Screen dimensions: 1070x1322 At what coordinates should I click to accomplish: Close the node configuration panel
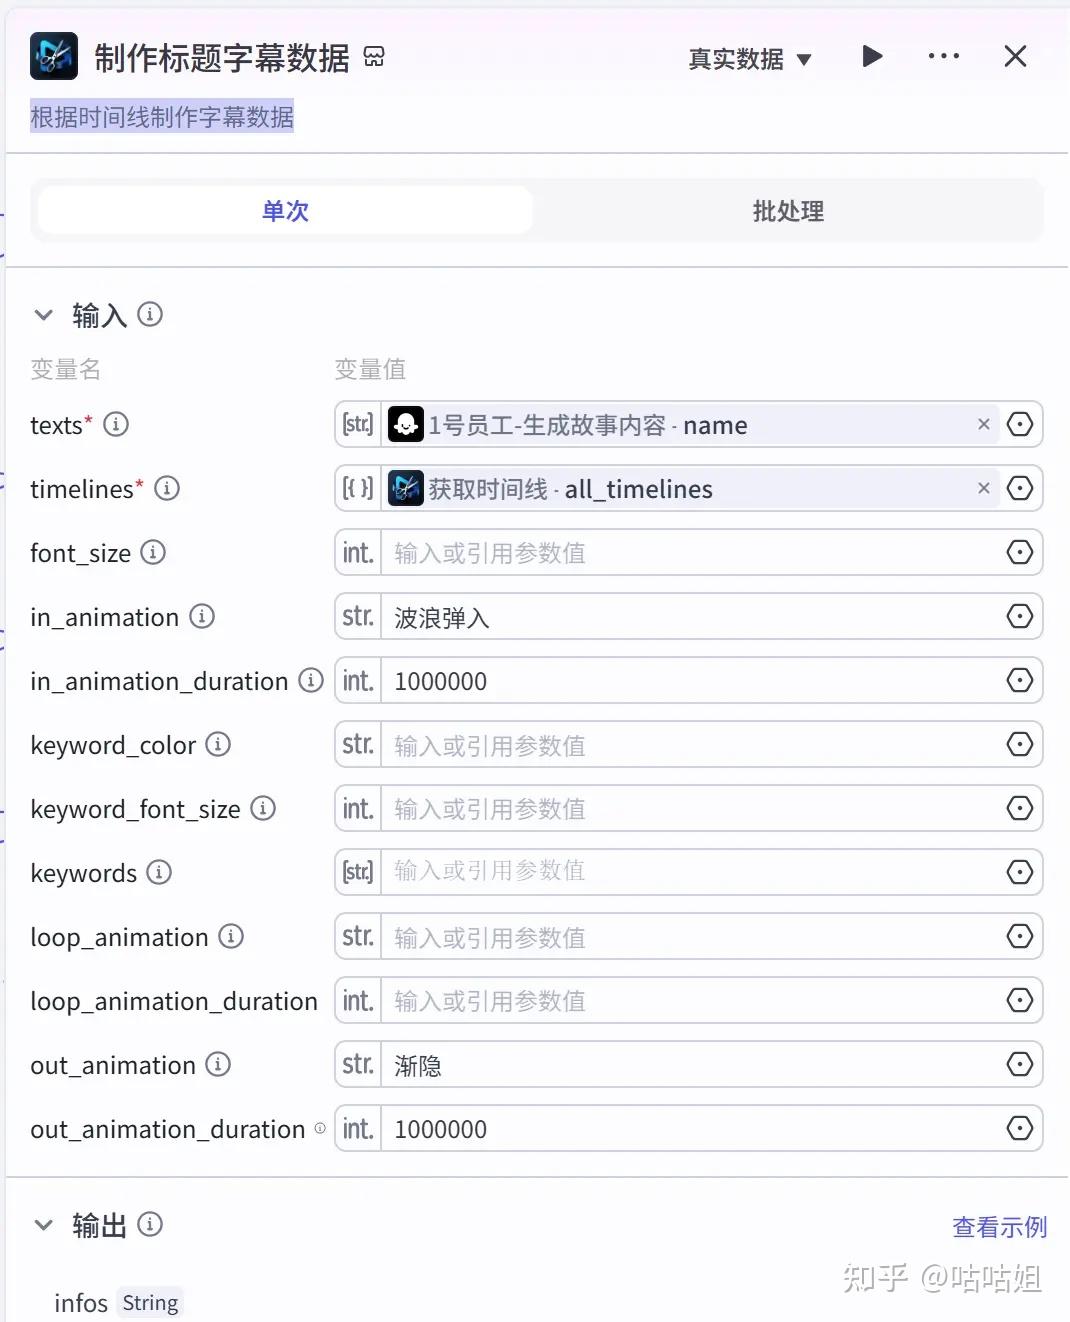[x=1015, y=56]
